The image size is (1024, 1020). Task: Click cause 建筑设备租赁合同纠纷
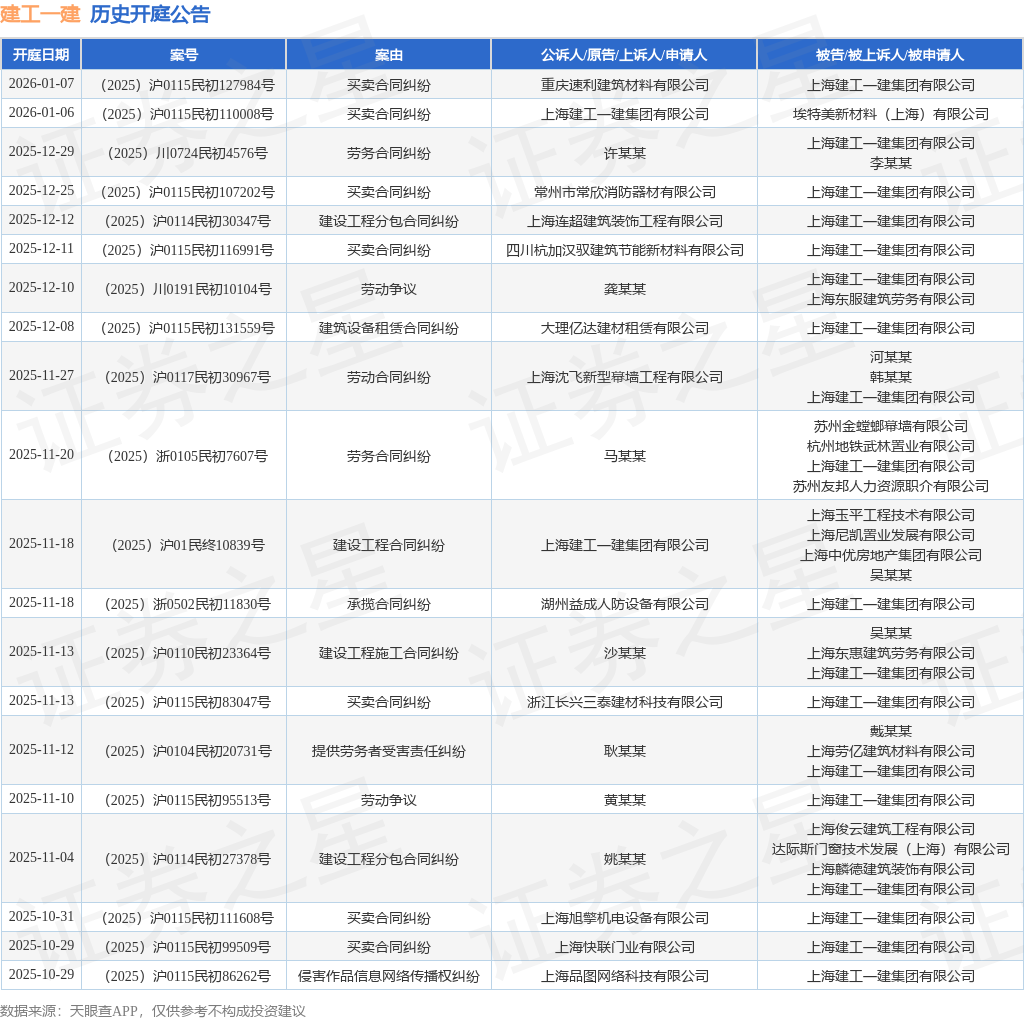389,328
